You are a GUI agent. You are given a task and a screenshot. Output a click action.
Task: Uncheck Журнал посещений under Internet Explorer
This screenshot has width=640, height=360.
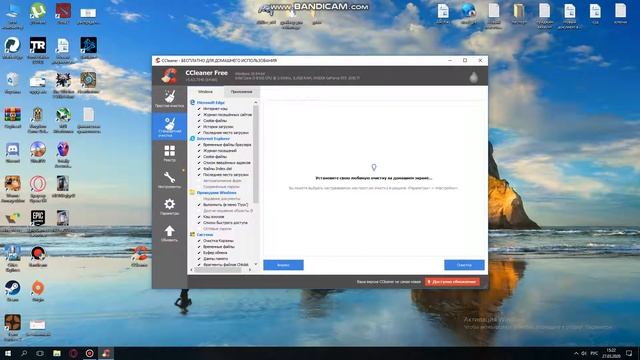click(199, 151)
